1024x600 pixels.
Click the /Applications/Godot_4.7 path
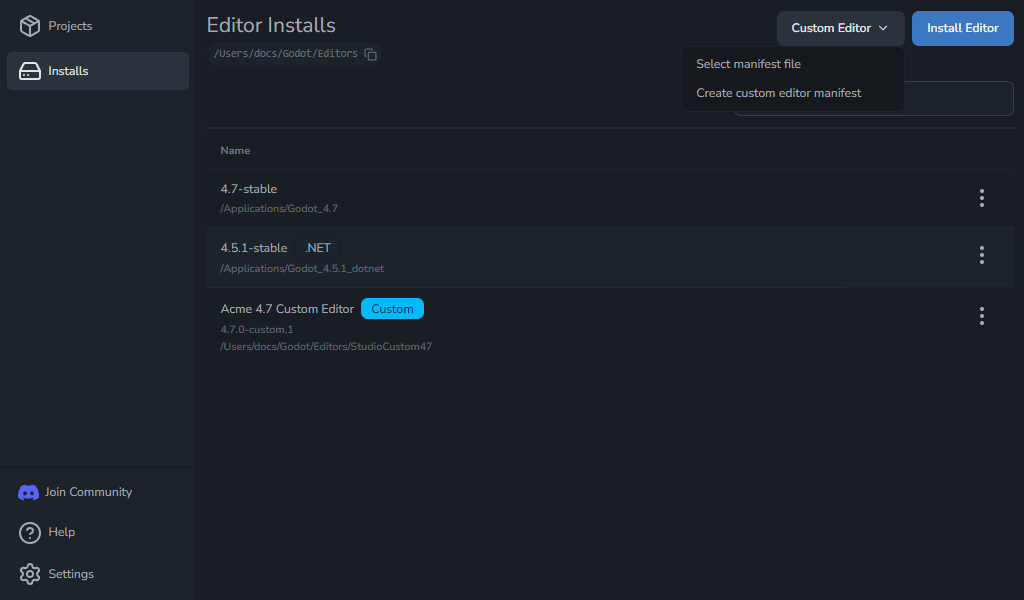[279, 209]
